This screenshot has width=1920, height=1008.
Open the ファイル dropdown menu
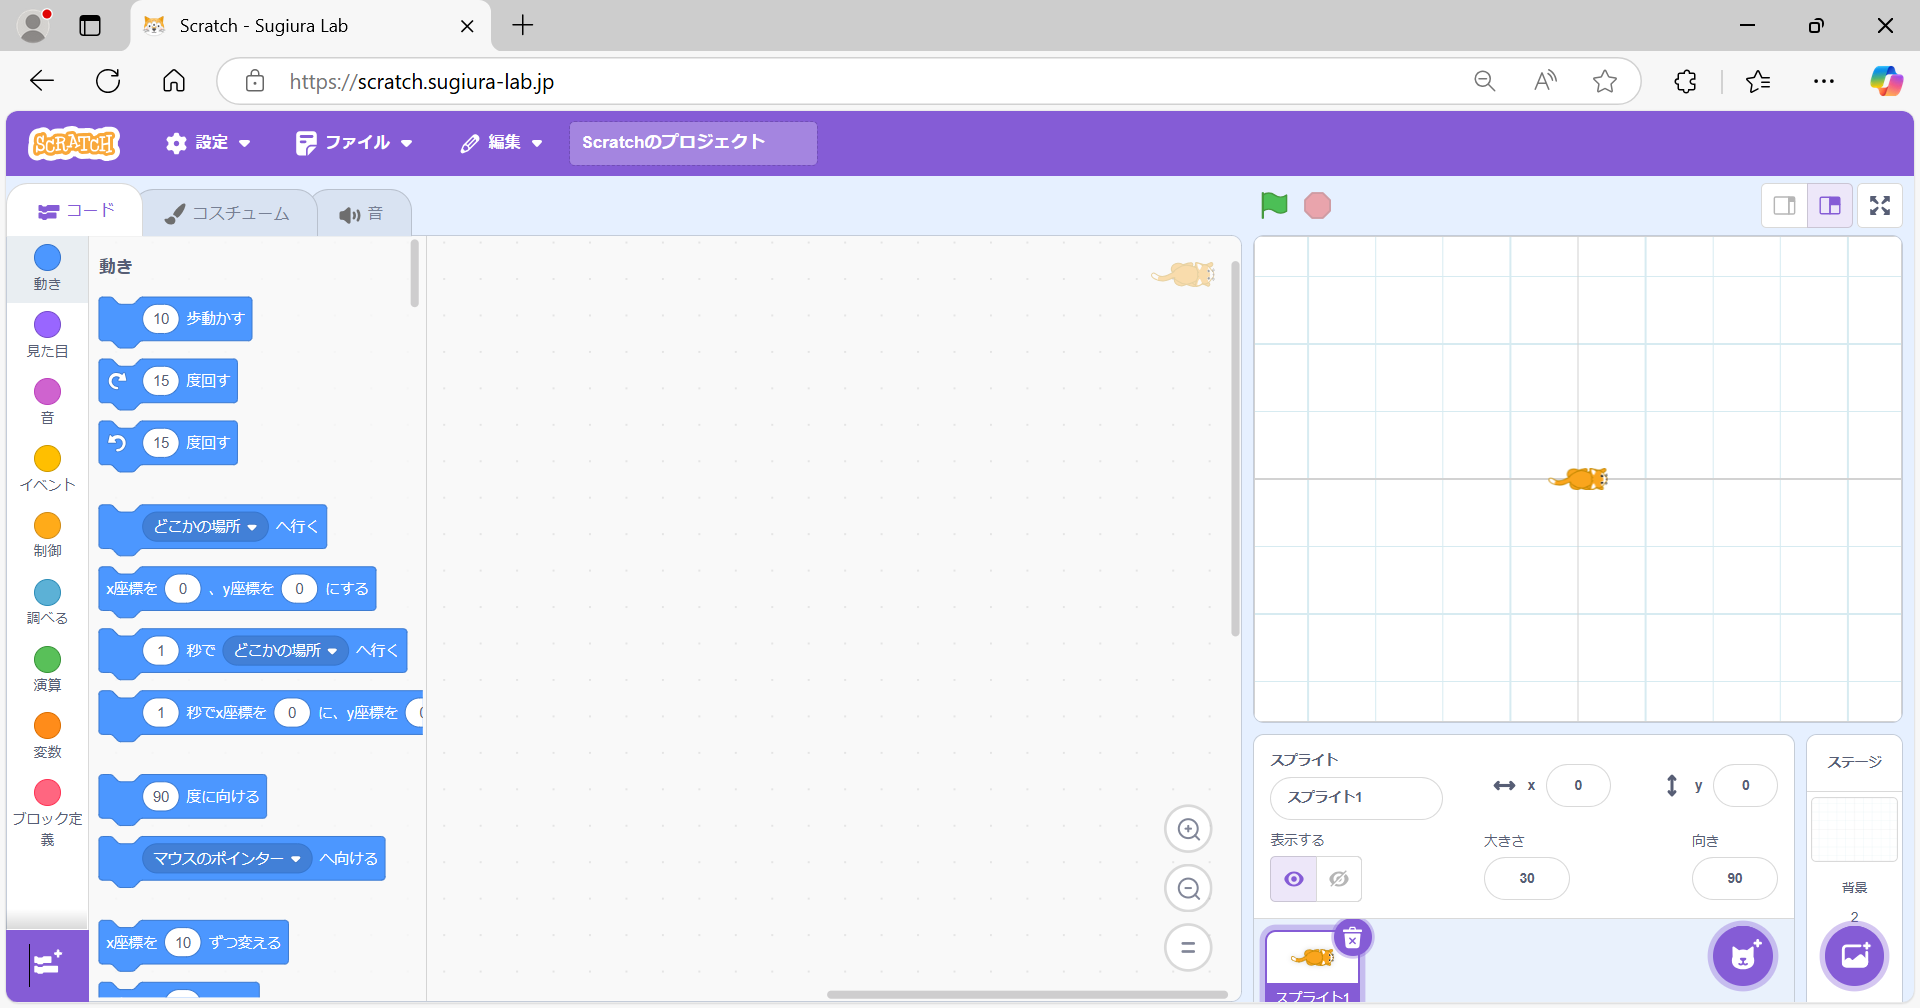(354, 143)
